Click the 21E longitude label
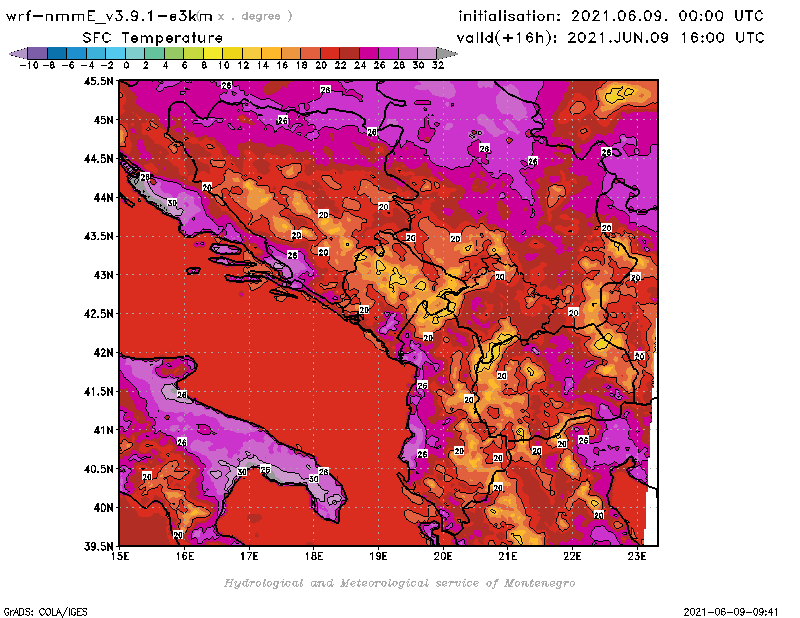The height and width of the screenshot is (618, 800). (508, 556)
